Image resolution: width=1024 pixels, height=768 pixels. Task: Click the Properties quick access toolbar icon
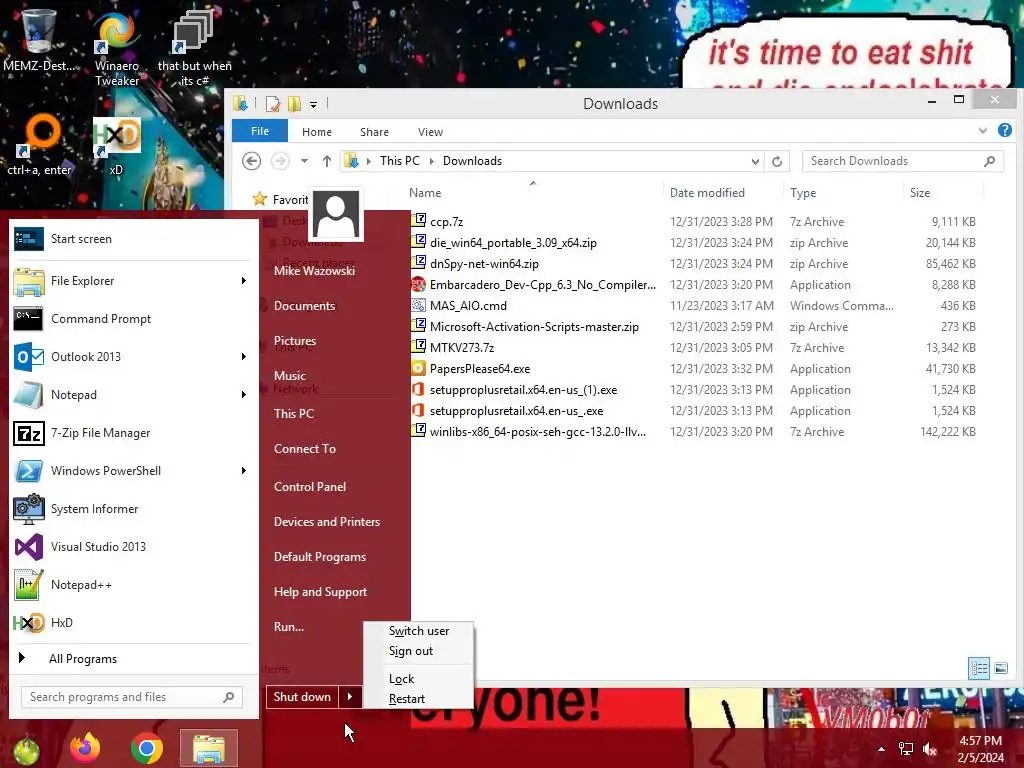[x=272, y=103]
